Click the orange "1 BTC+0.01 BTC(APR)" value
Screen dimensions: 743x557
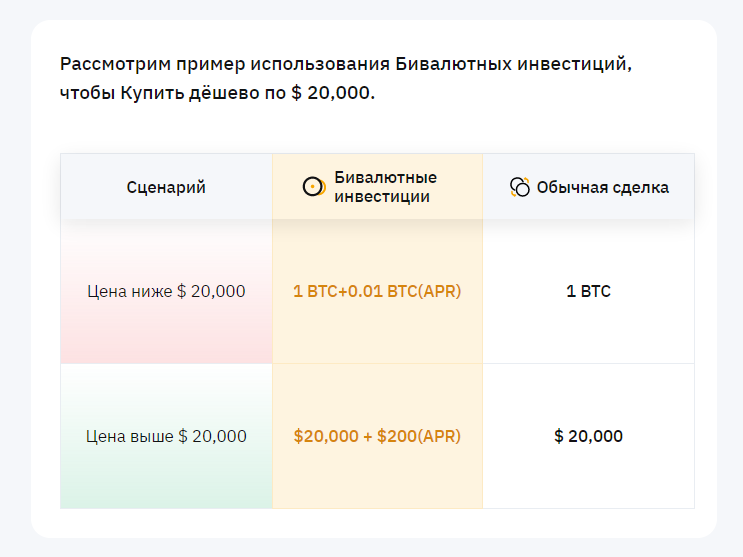pos(377,292)
